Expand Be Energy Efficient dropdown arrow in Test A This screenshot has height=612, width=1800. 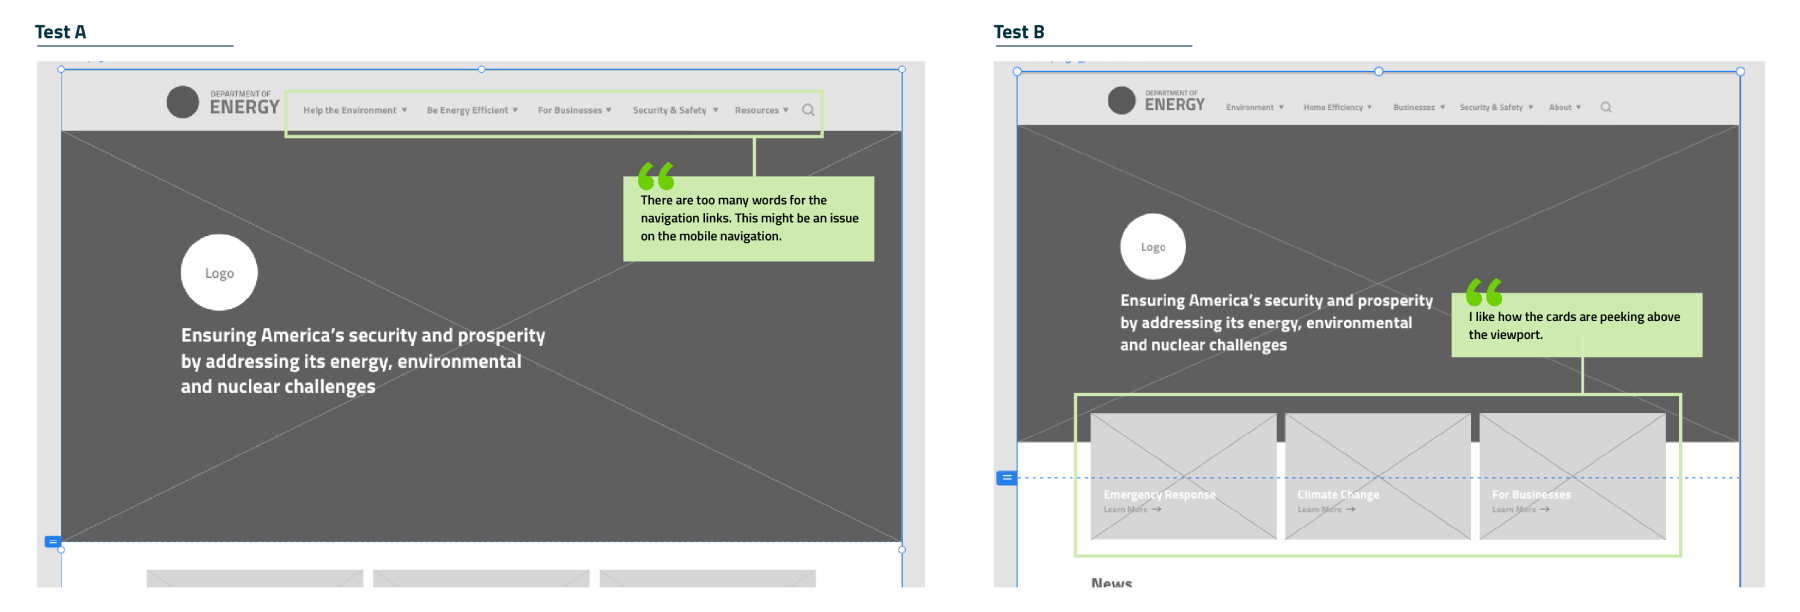pos(515,110)
